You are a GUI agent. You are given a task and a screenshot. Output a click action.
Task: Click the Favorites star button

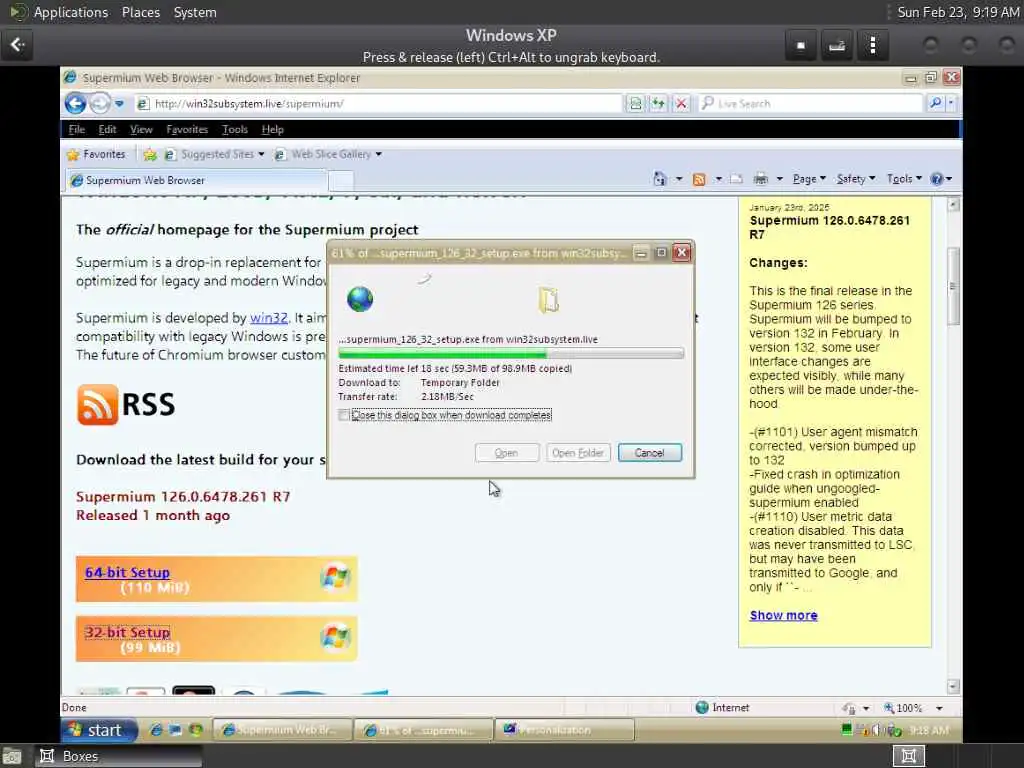pos(96,154)
